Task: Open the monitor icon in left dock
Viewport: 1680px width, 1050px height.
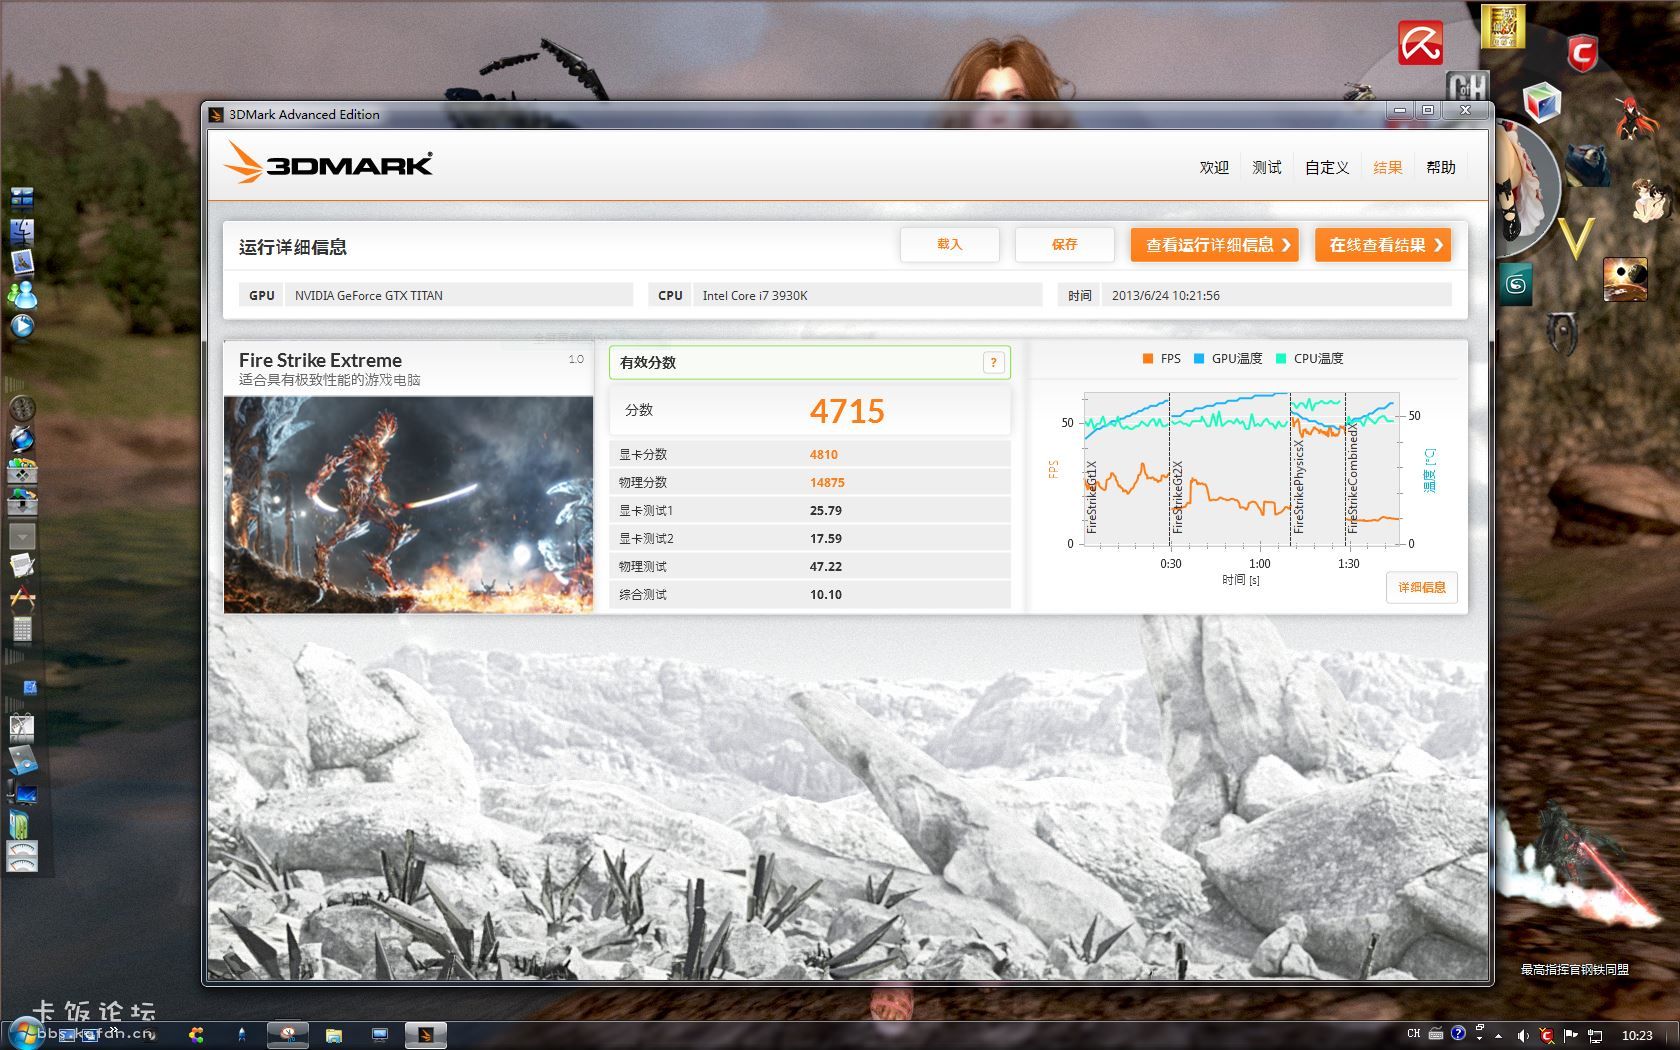Action: [x=22, y=795]
